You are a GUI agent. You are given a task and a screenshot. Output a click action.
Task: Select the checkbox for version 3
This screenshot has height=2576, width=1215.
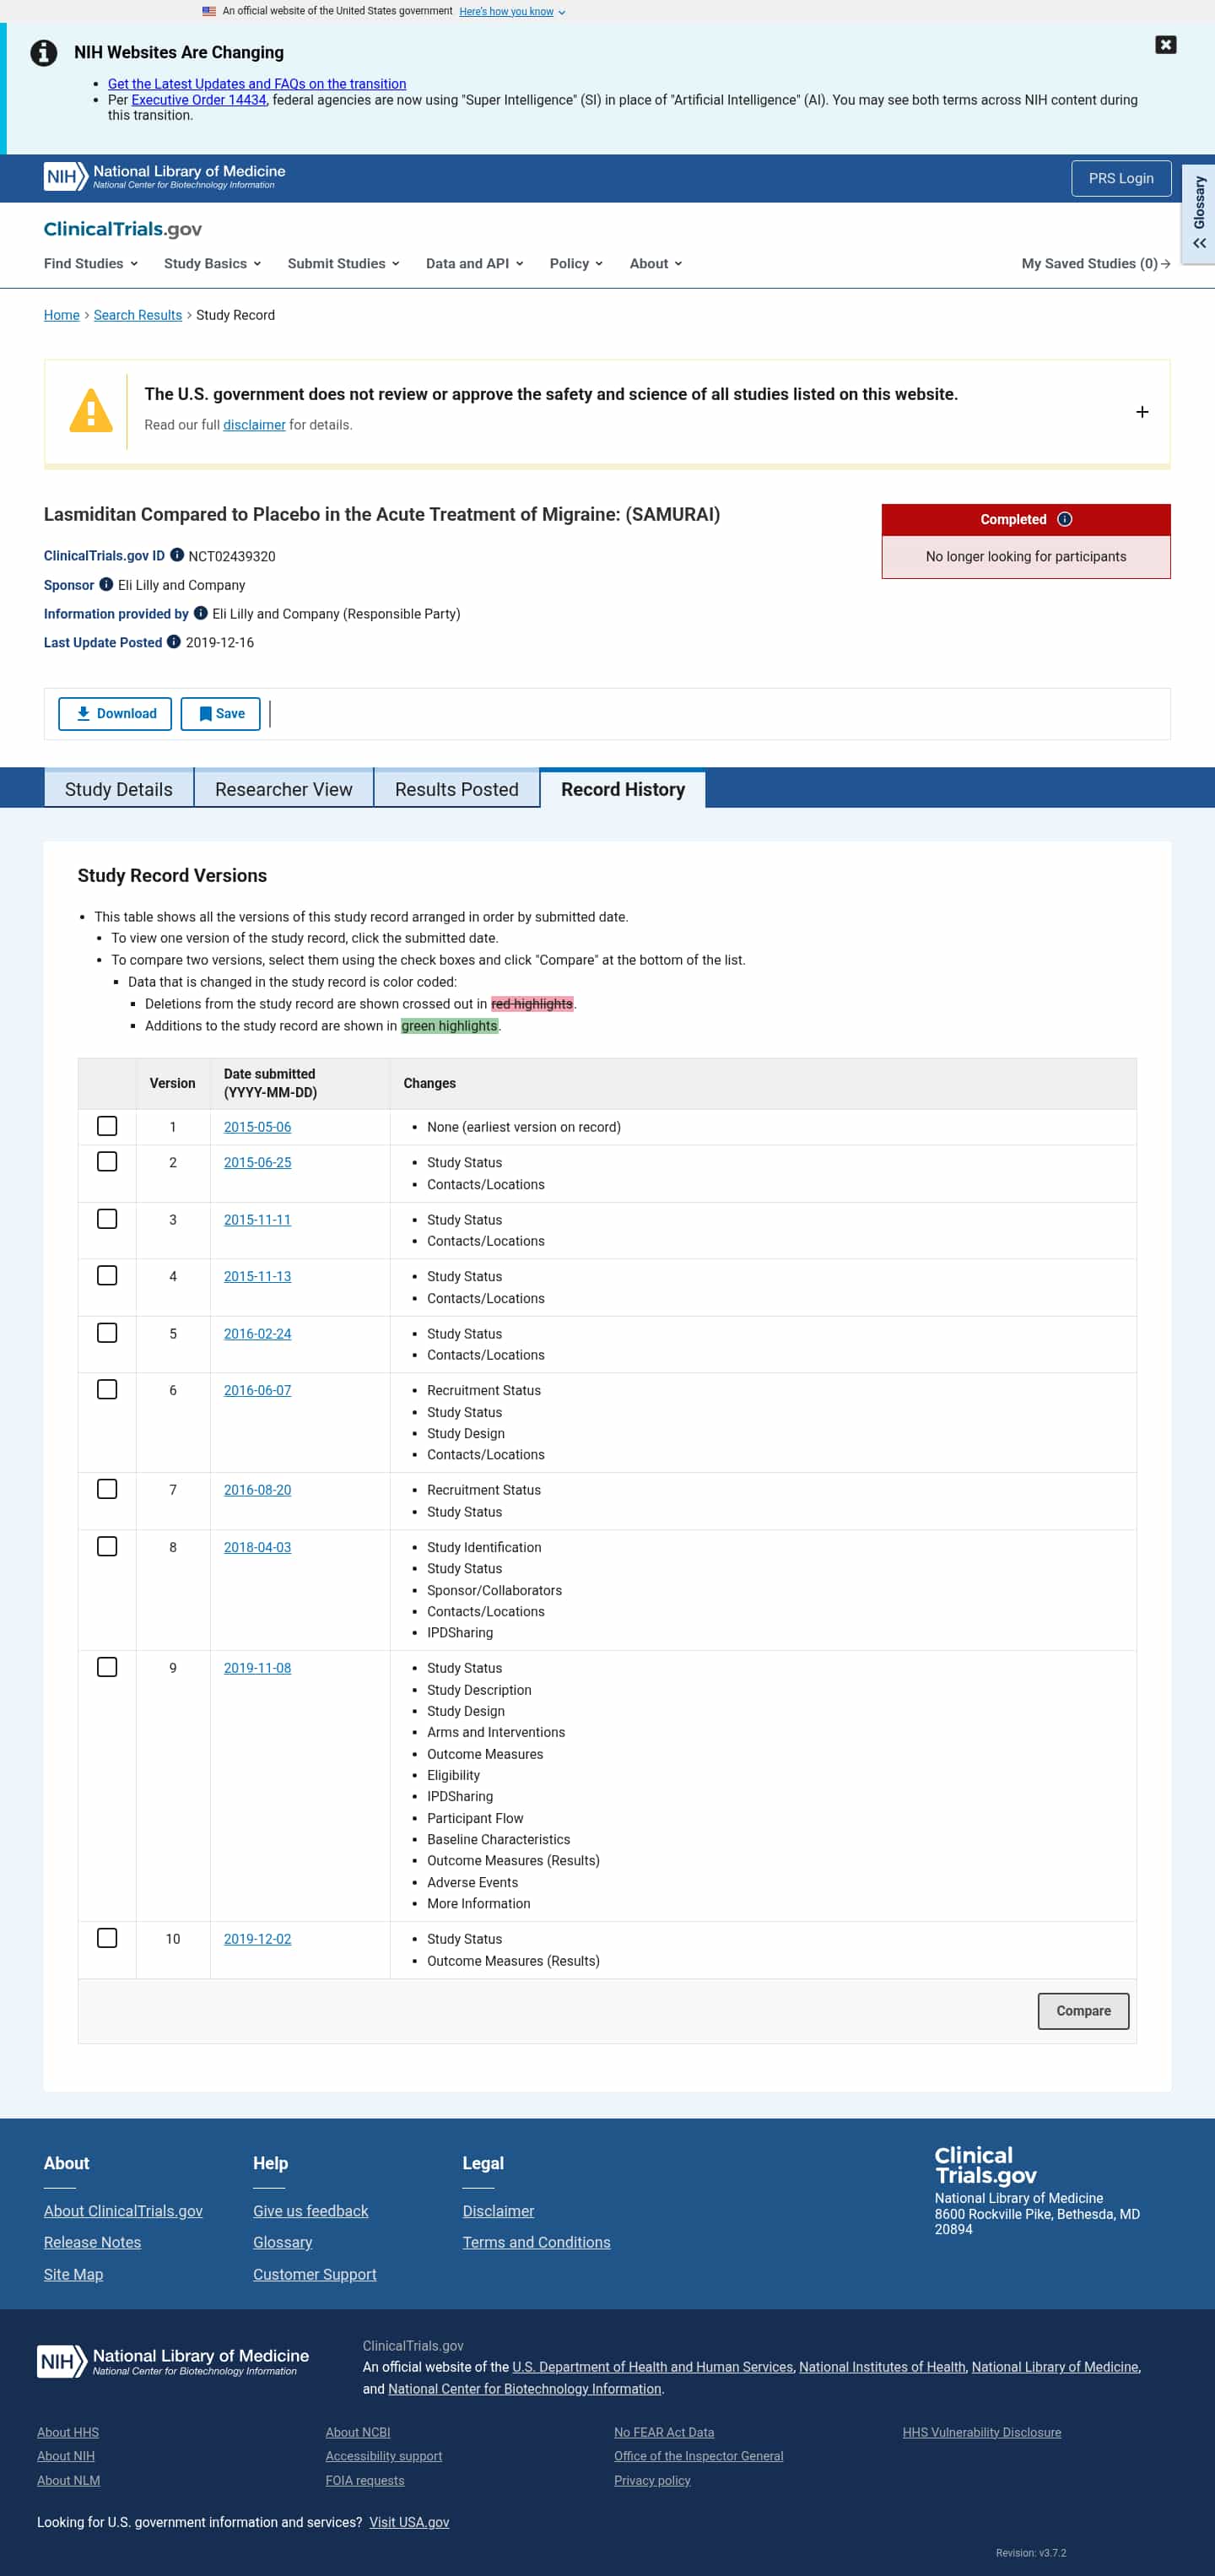[107, 1219]
